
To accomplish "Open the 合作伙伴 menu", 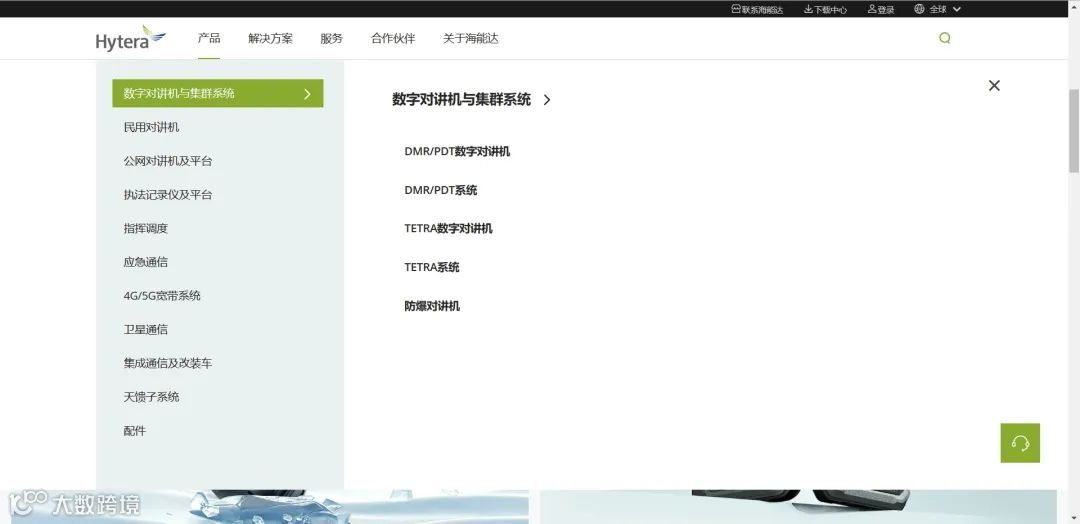I will [393, 39].
